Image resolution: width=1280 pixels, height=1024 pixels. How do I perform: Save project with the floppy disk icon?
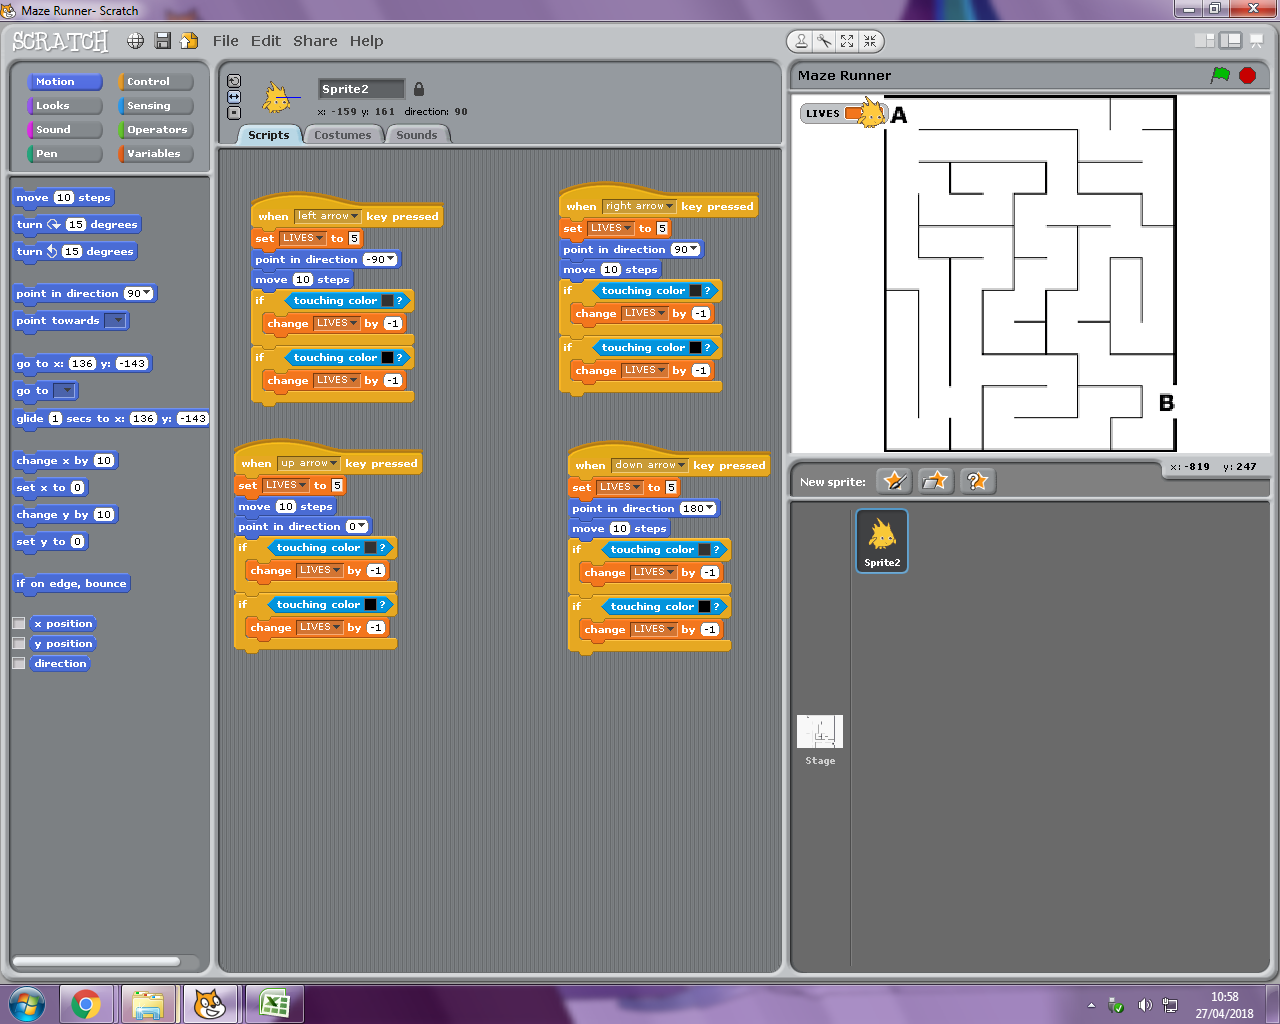pos(162,41)
